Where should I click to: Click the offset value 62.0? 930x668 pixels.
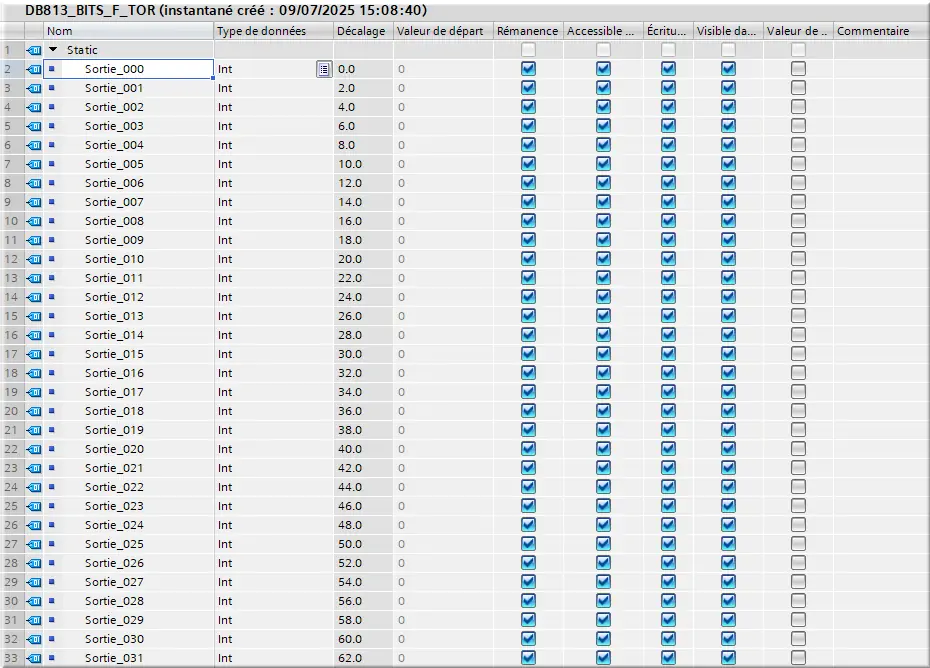[x=350, y=658]
